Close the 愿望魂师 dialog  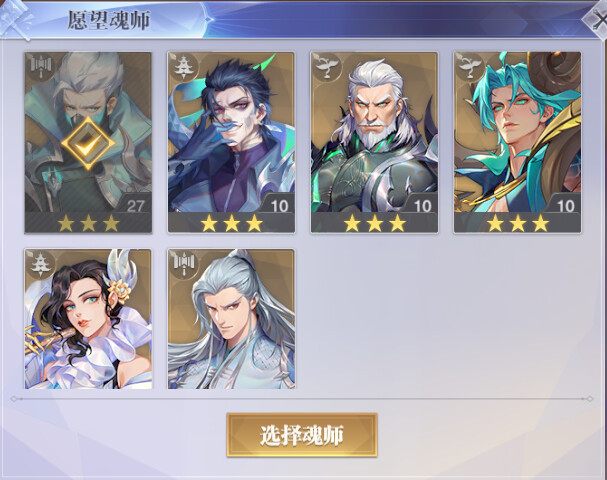click(x=598, y=19)
